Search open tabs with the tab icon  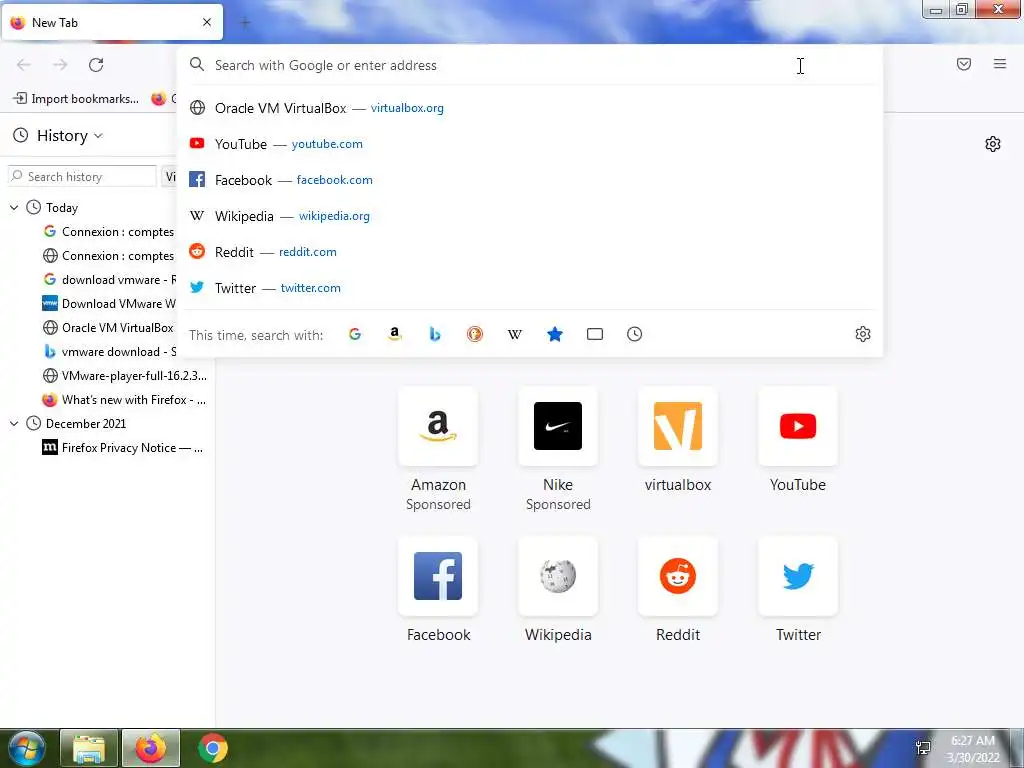click(x=594, y=334)
